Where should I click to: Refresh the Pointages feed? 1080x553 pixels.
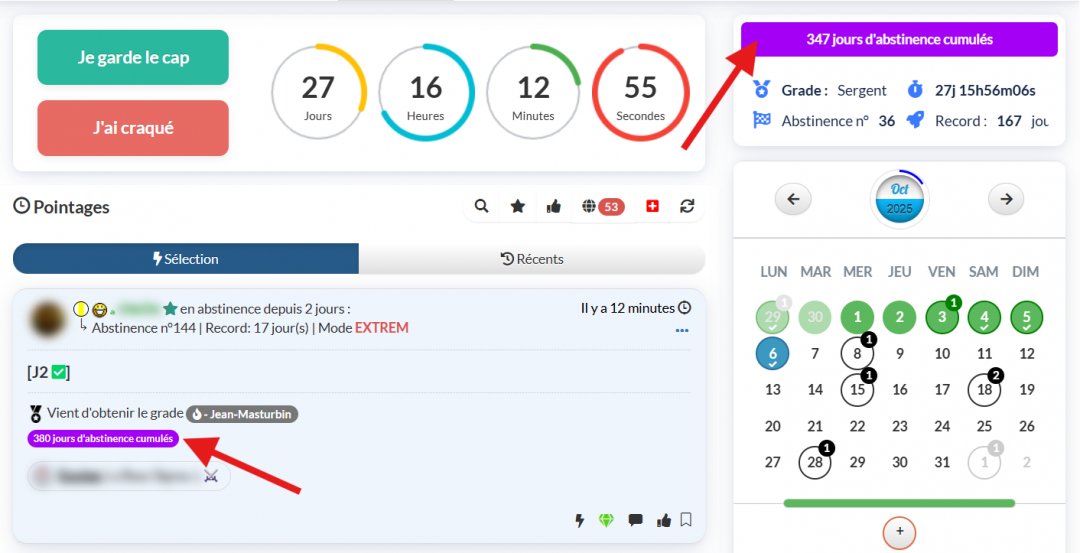click(686, 206)
